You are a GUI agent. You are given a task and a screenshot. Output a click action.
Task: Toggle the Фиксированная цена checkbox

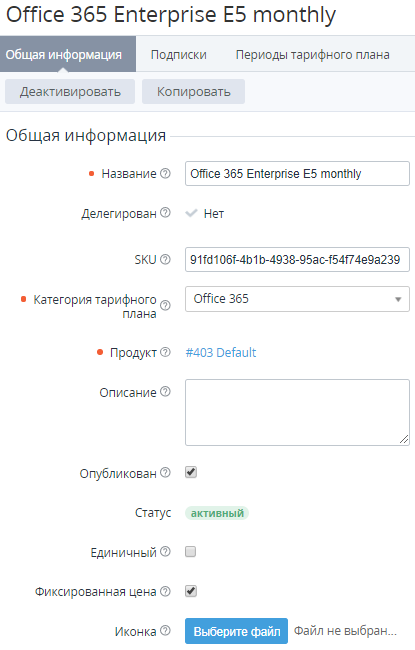tap(191, 591)
